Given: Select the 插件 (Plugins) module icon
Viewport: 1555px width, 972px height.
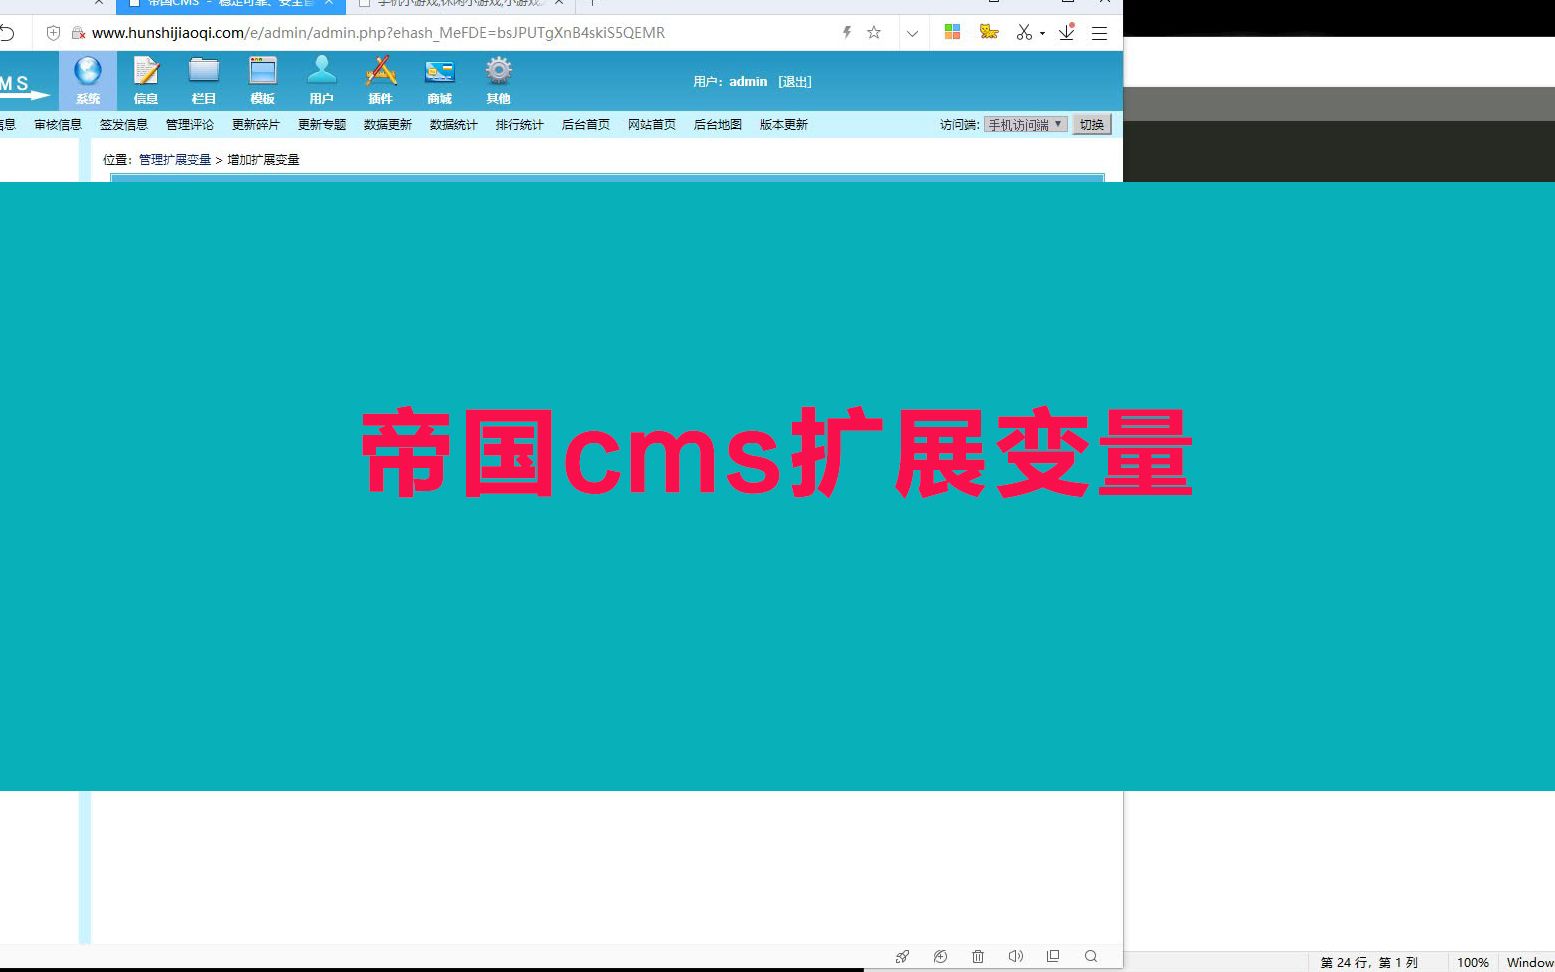Looking at the screenshot, I should [380, 80].
